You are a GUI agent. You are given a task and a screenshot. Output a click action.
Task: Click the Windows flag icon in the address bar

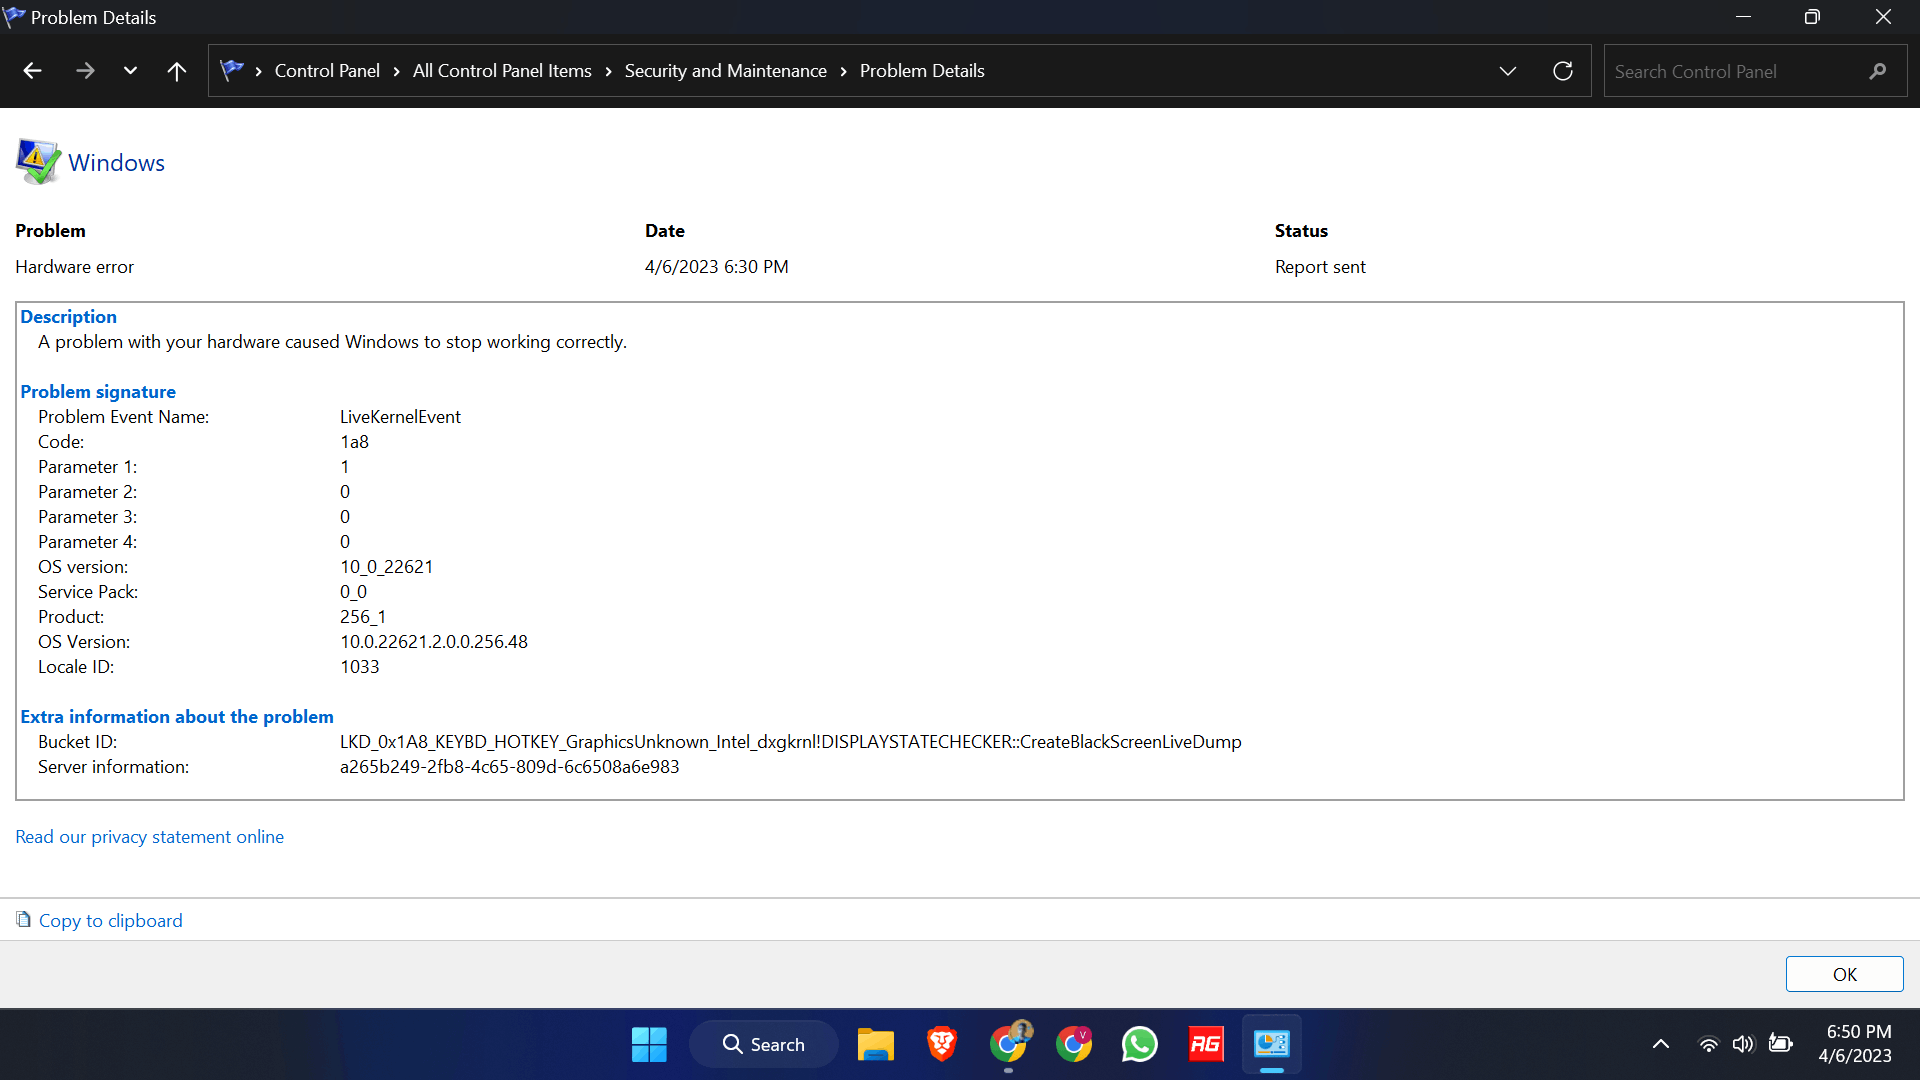tap(232, 70)
